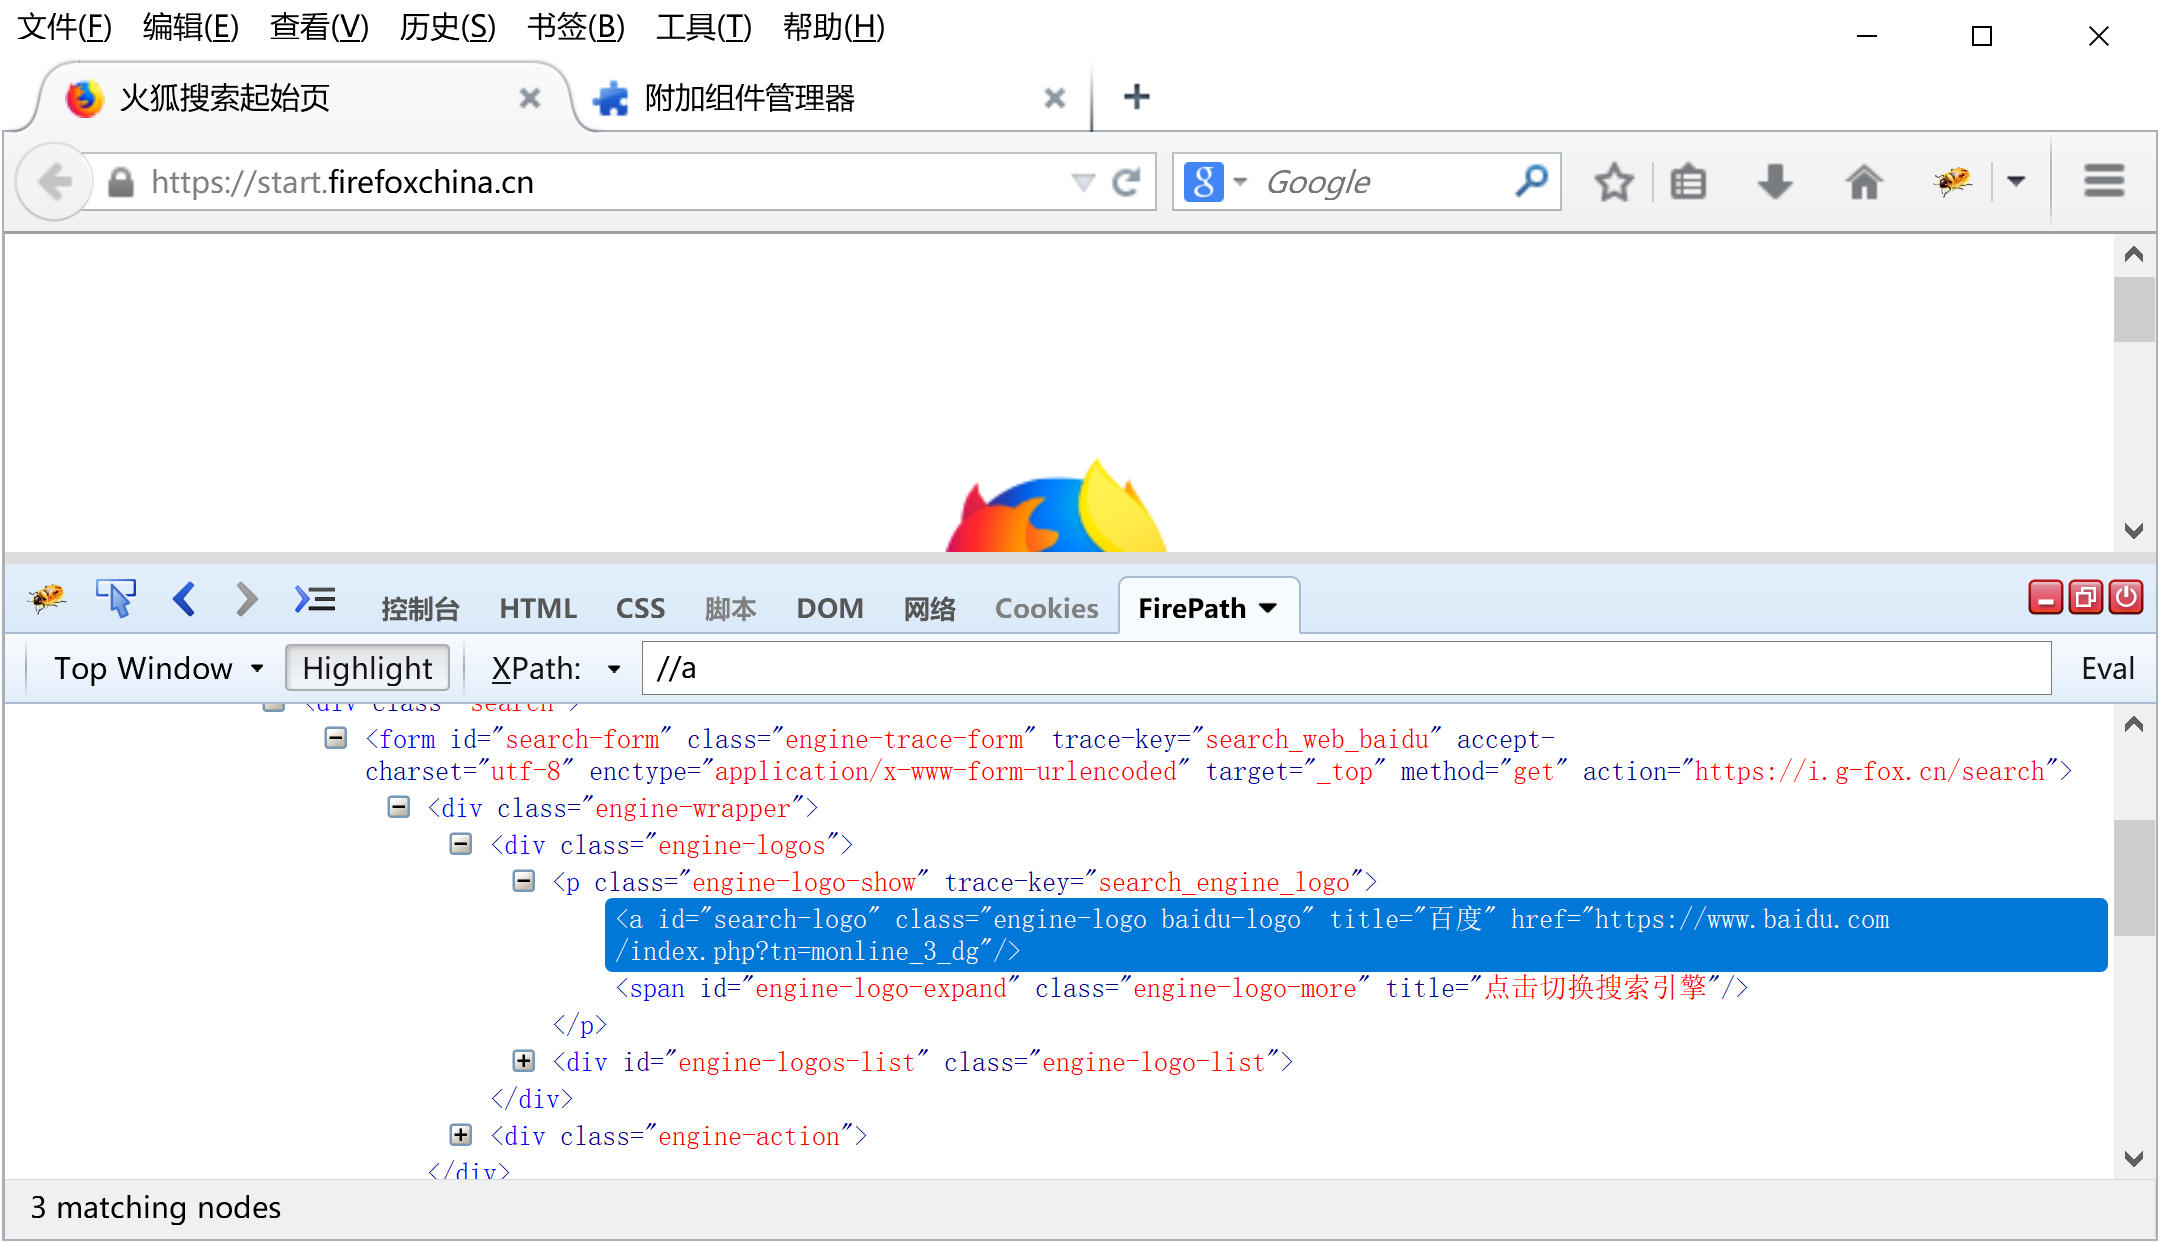2160x1243 pixels.
Task: Go to the browser home page icon
Action: pos(1863,182)
